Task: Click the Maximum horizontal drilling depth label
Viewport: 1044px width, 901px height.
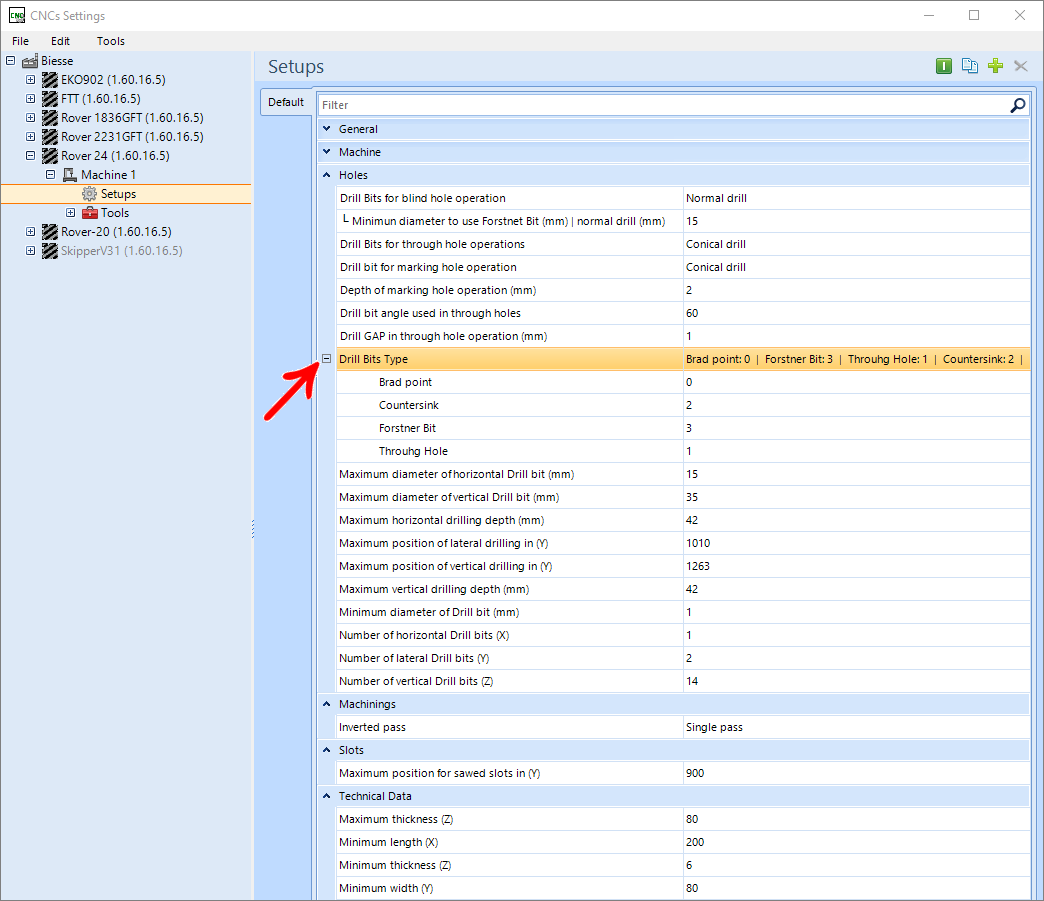Action: click(441, 521)
